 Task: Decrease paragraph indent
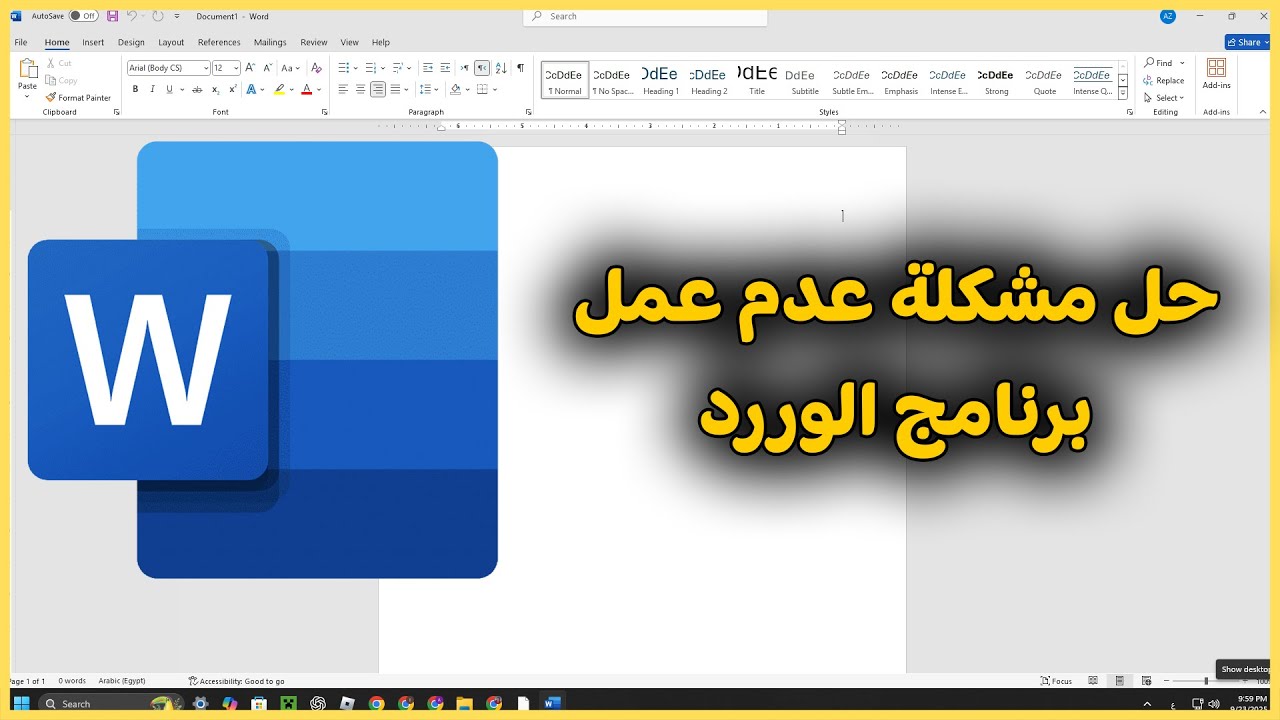click(x=428, y=68)
